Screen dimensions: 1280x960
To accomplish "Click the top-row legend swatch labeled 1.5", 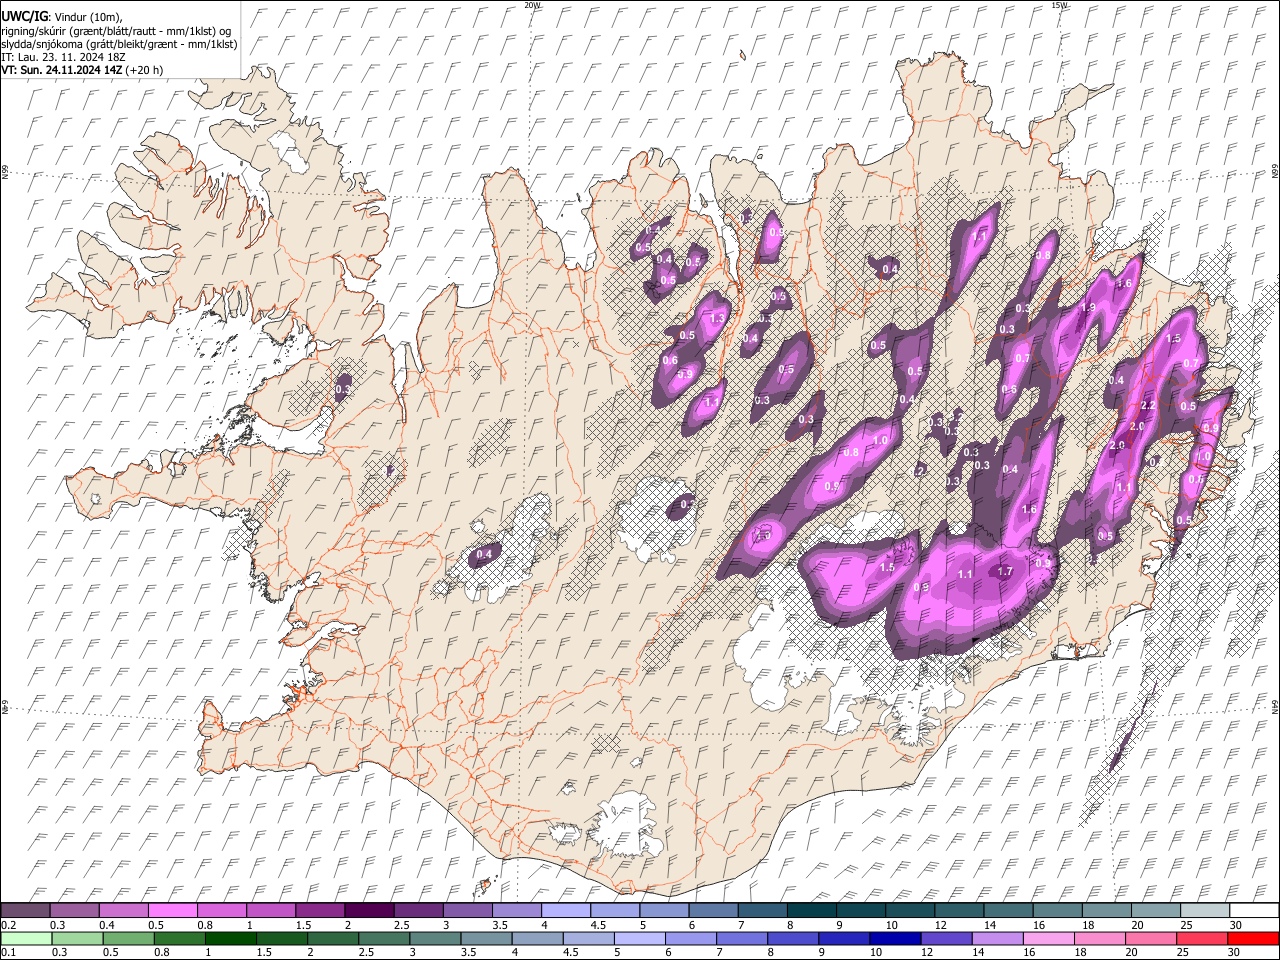I will [x=320, y=910].
